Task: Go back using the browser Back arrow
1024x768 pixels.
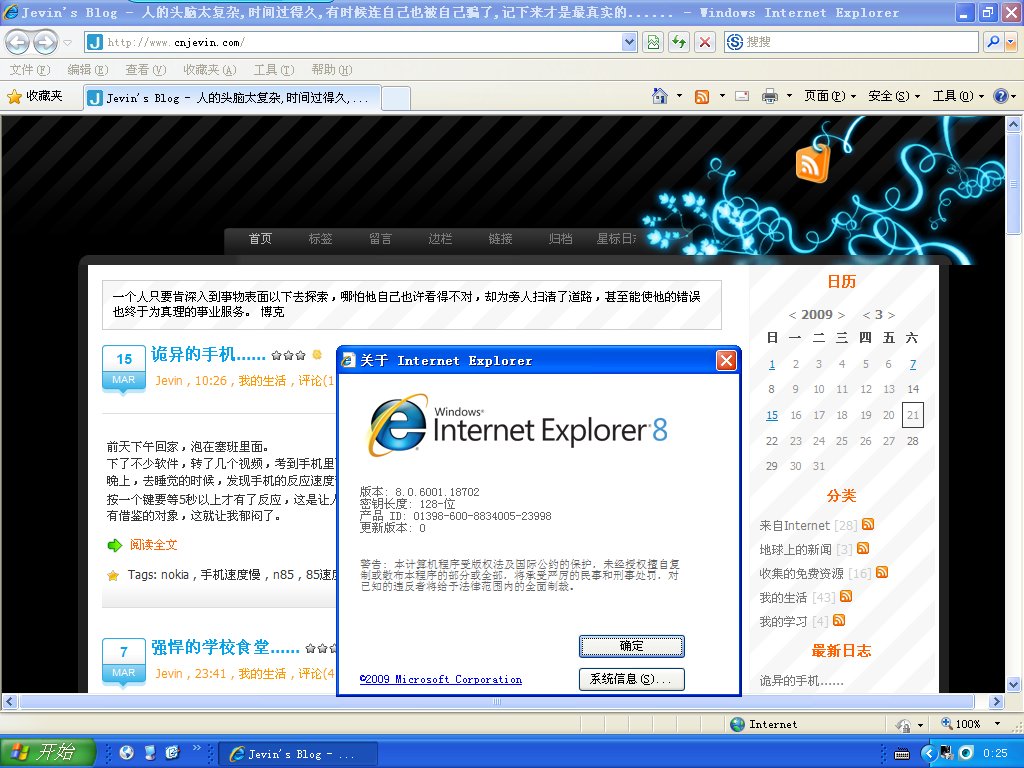Action: (x=18, y=42)
